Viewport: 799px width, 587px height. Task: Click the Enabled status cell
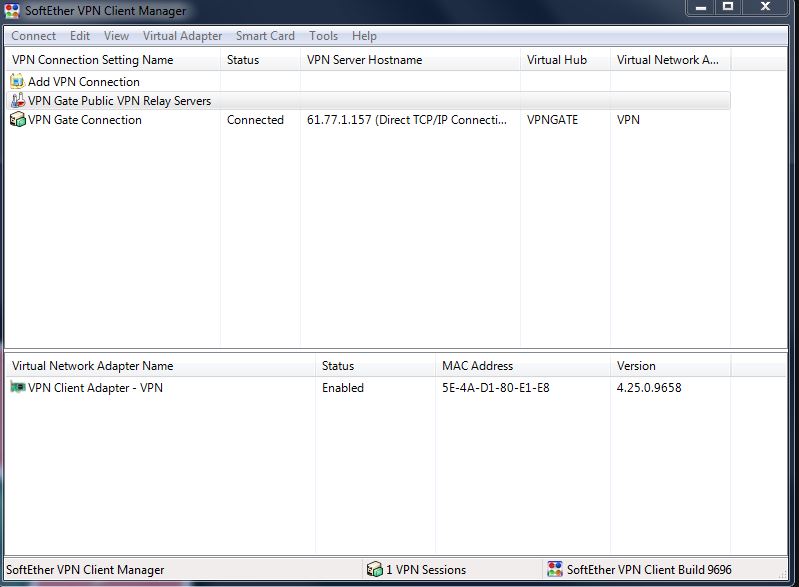343,388
